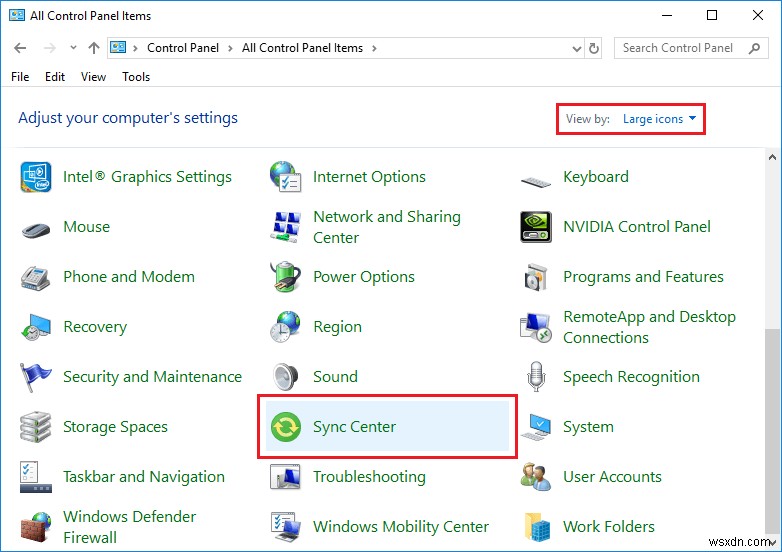The height and width of the screenshot is (552, 782).
Task: Open the Network and Sharing Center icon
Action: tap(285, 227)
